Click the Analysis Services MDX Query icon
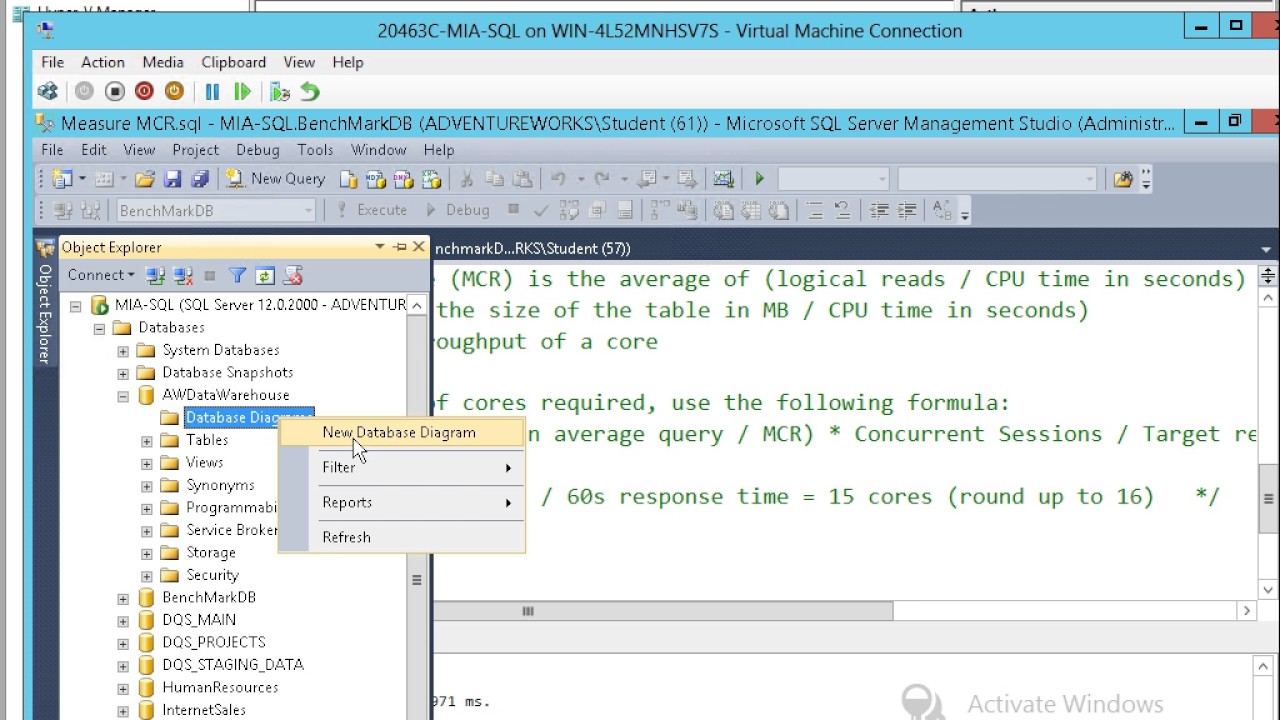The height and width of the screenshot is (720, 1280). [x=376, y=179]
